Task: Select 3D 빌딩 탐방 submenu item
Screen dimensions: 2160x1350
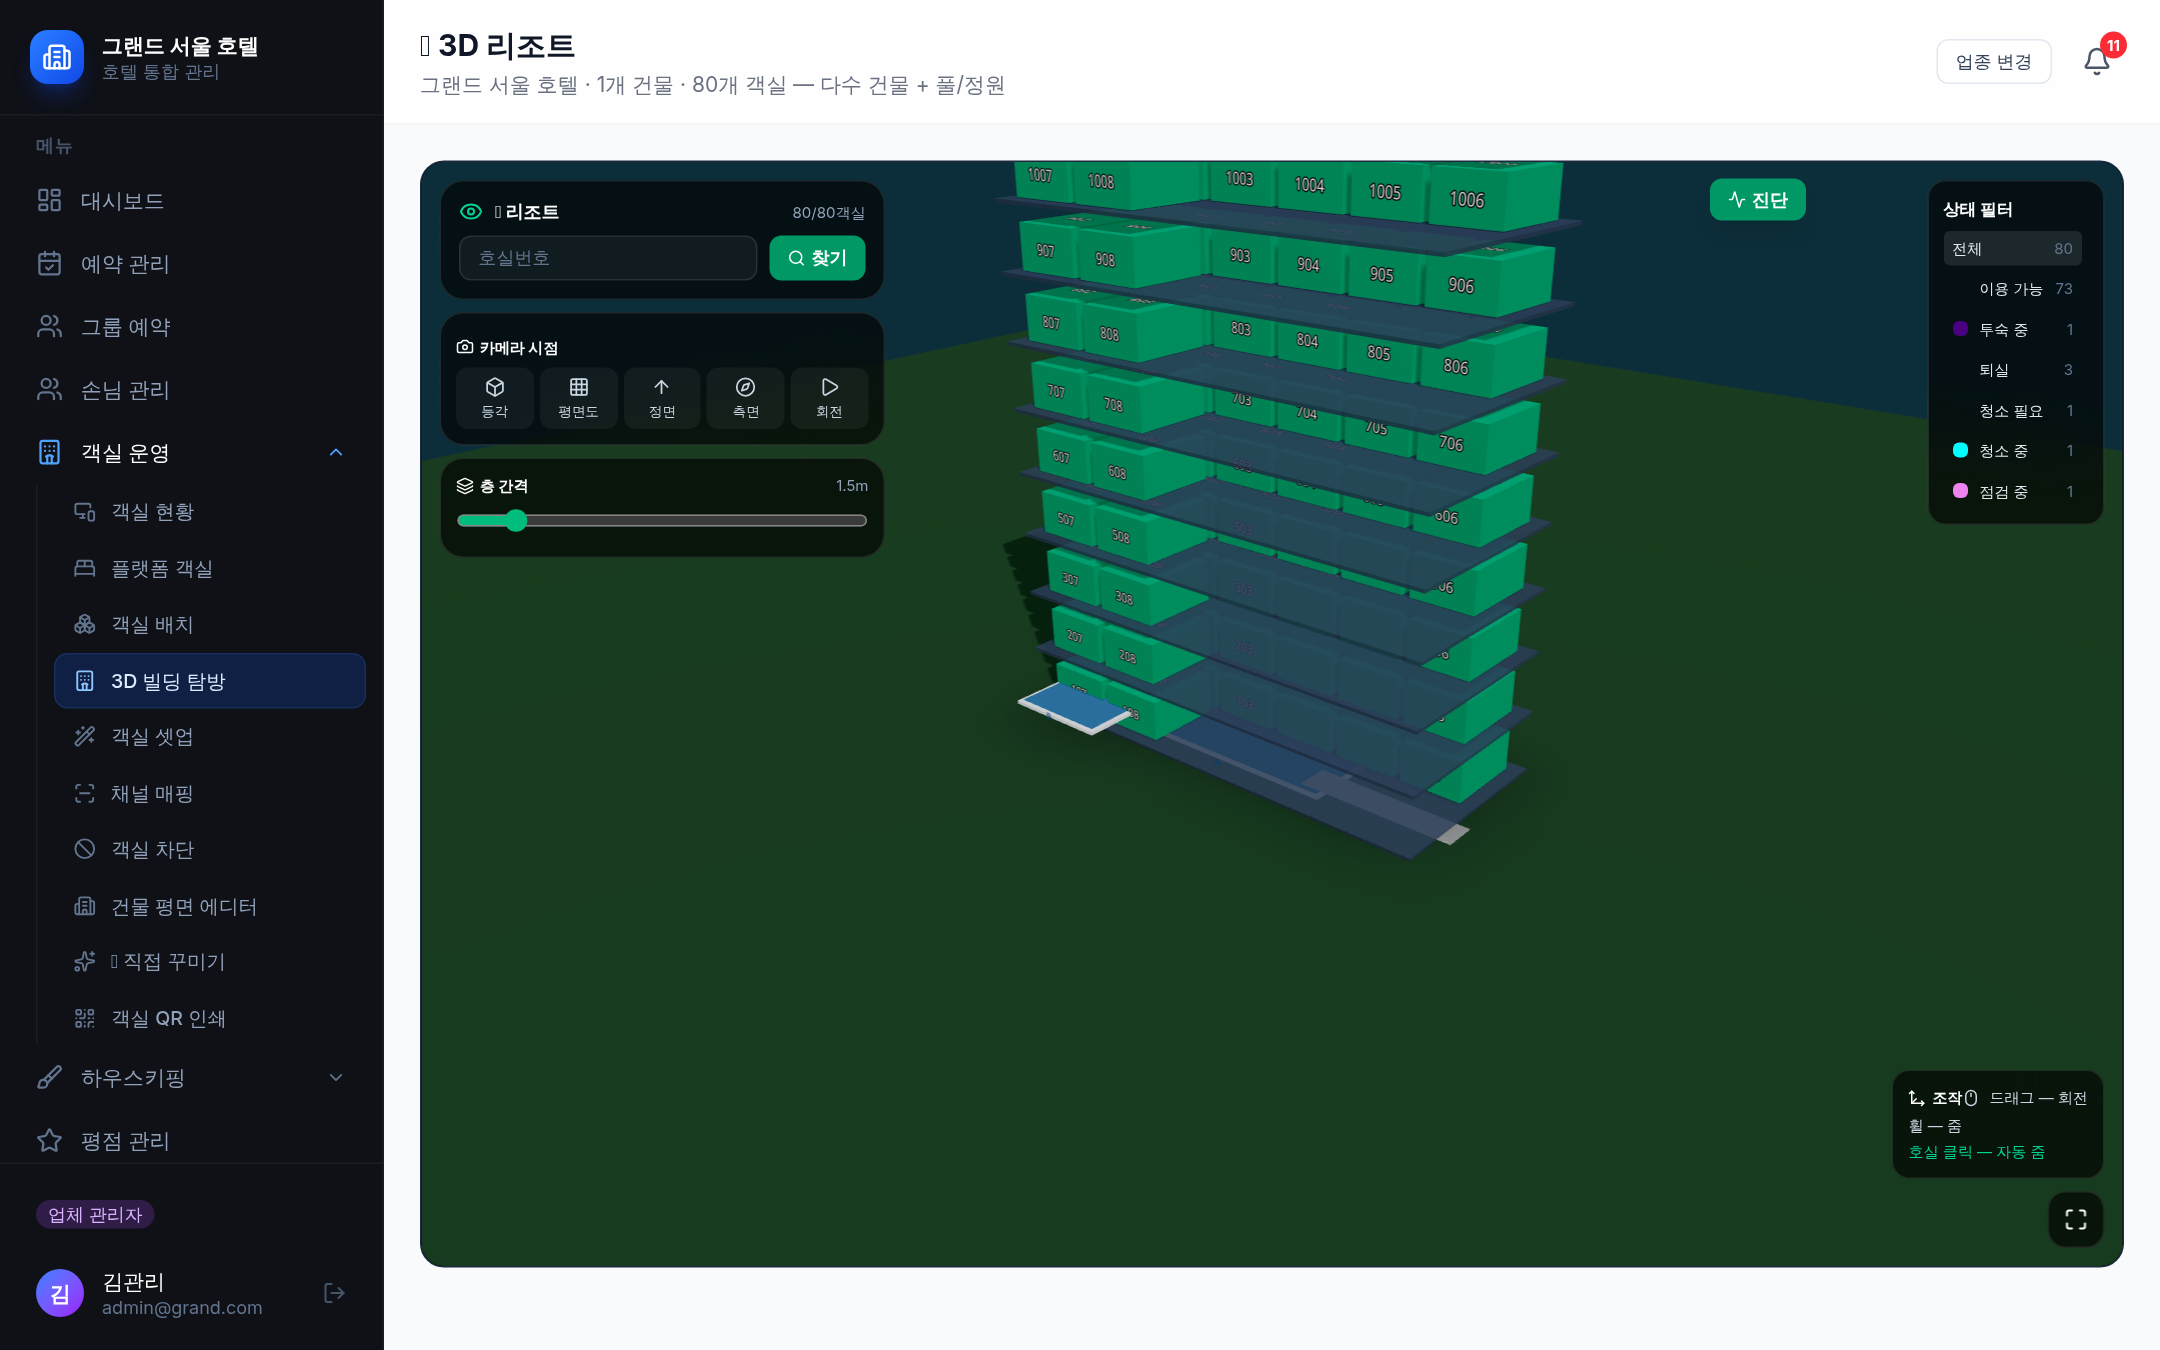Action: point(210,681)
